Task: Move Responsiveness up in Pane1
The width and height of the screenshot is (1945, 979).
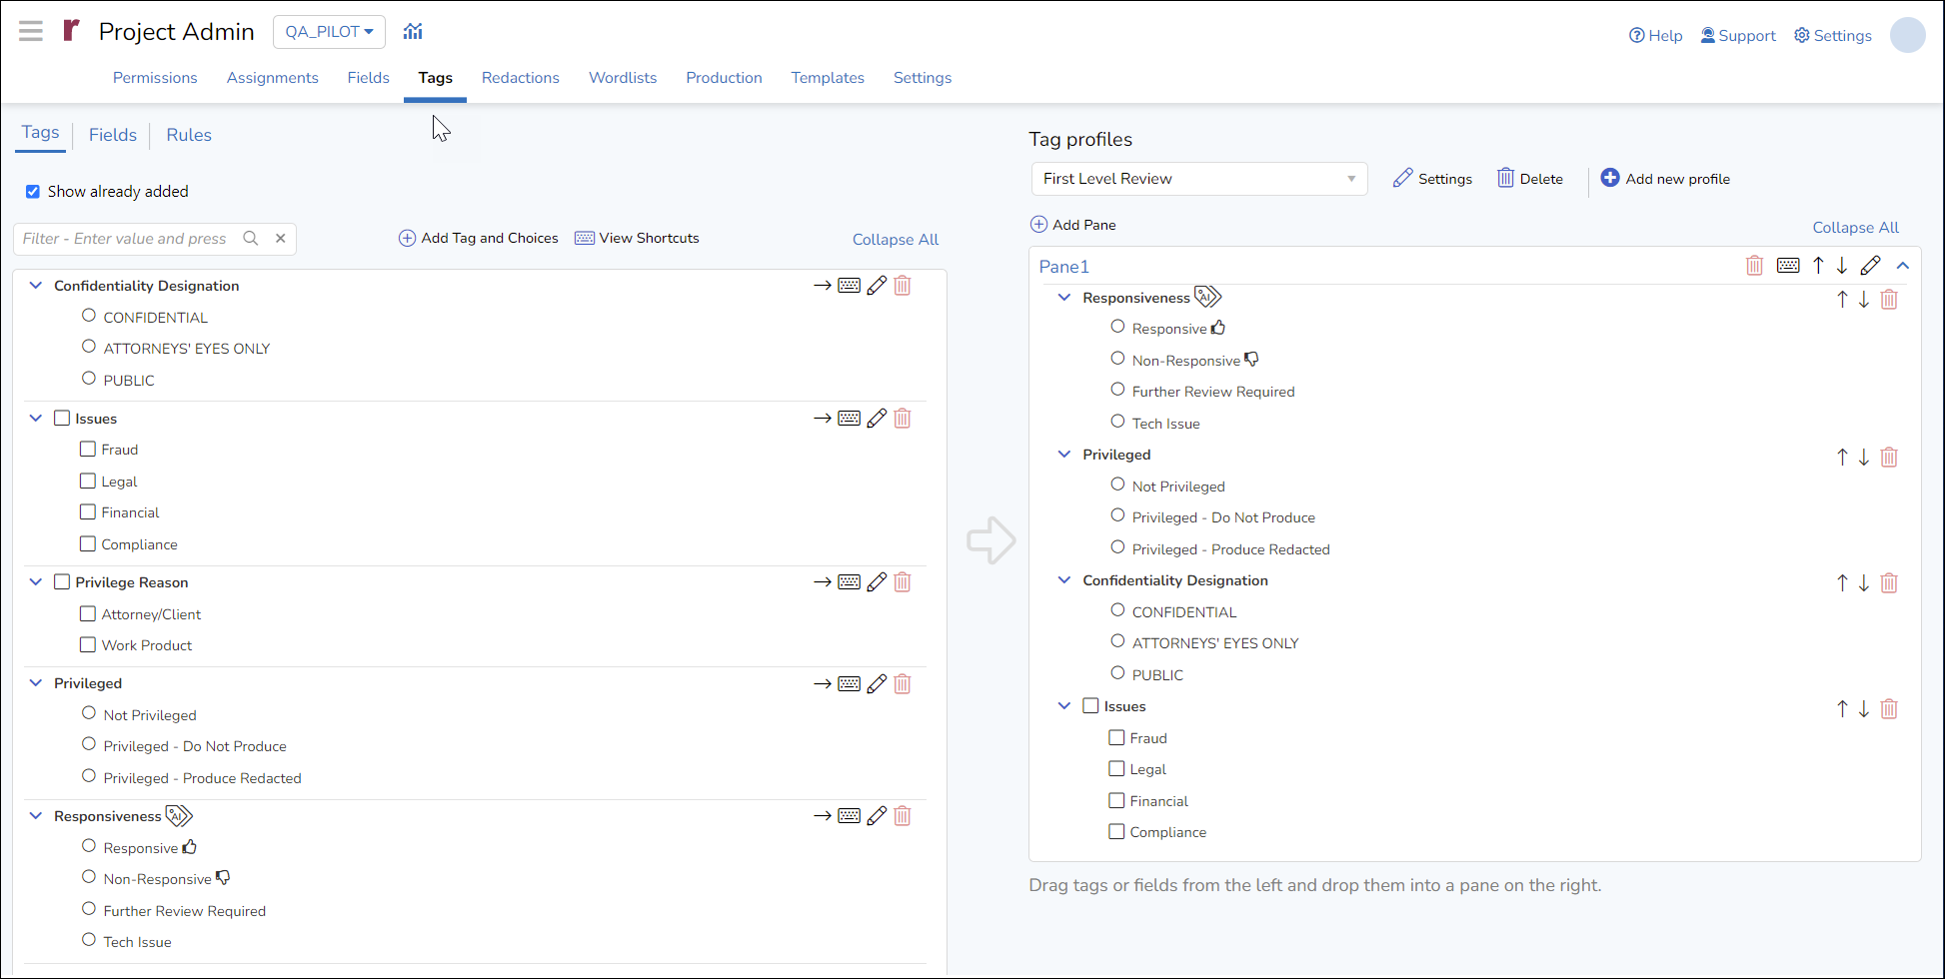Action: (x=1842, y=299)
